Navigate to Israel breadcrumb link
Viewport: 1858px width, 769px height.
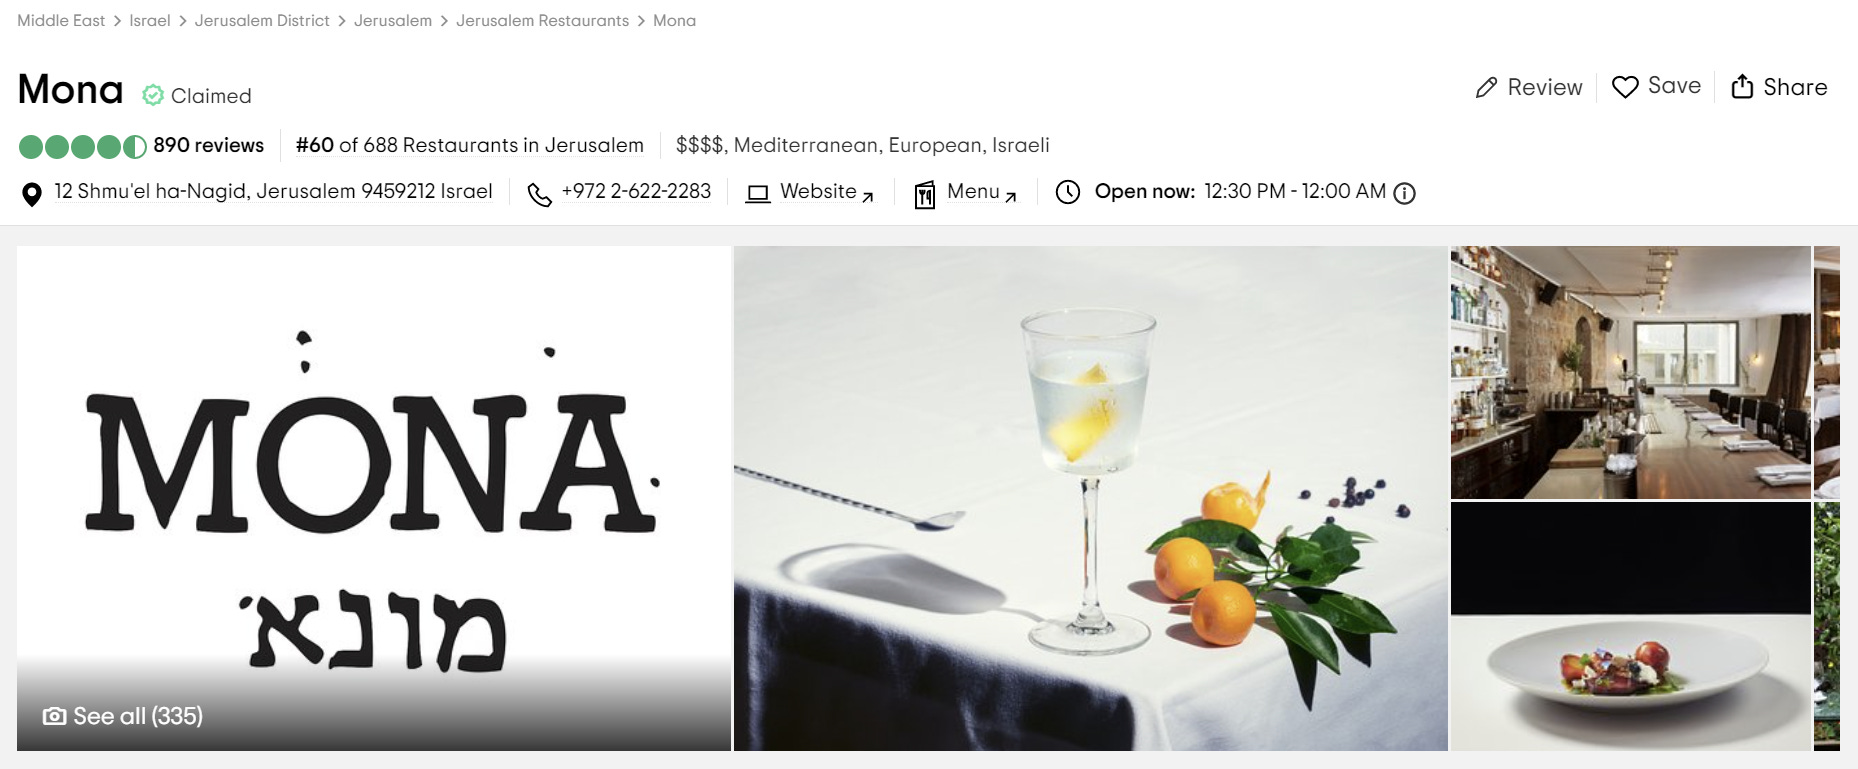point(150,20)
